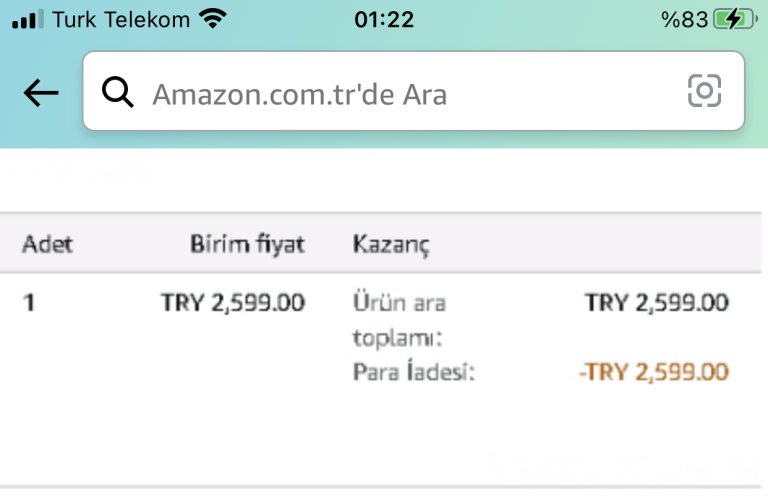Tap the battery charging icon
Viewport: 768px width, 496px height.
coord(735,20)
